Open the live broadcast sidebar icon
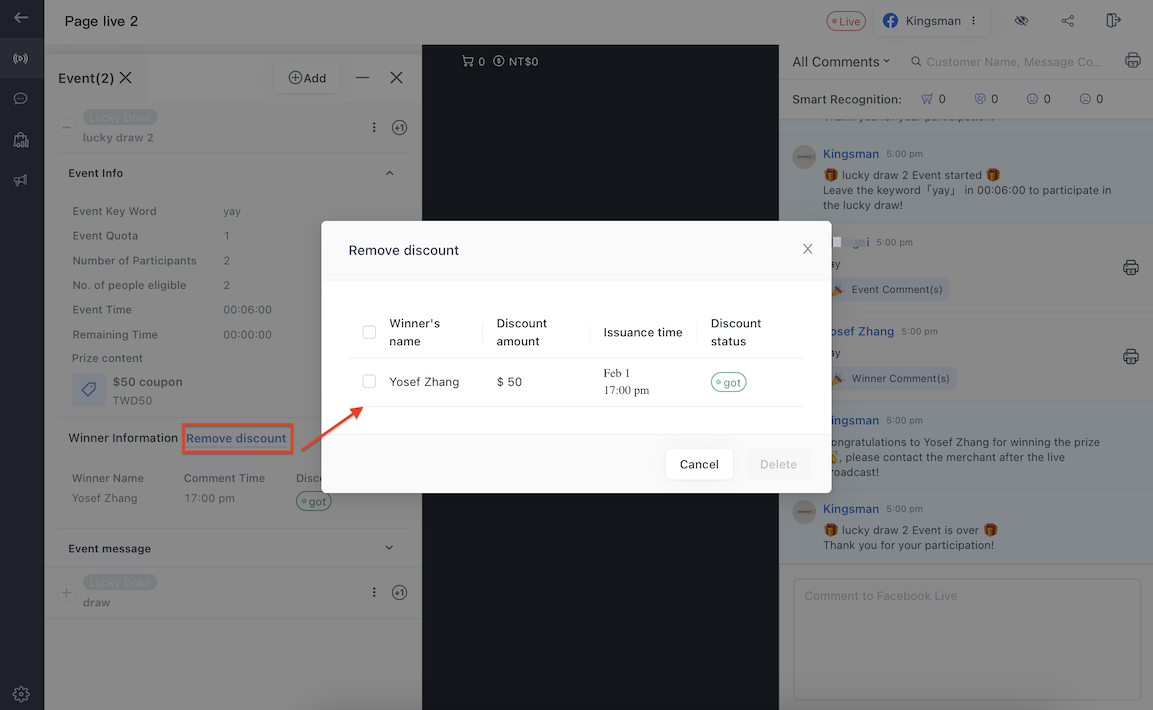This screenshot has width=1153, height=710. 21,59
